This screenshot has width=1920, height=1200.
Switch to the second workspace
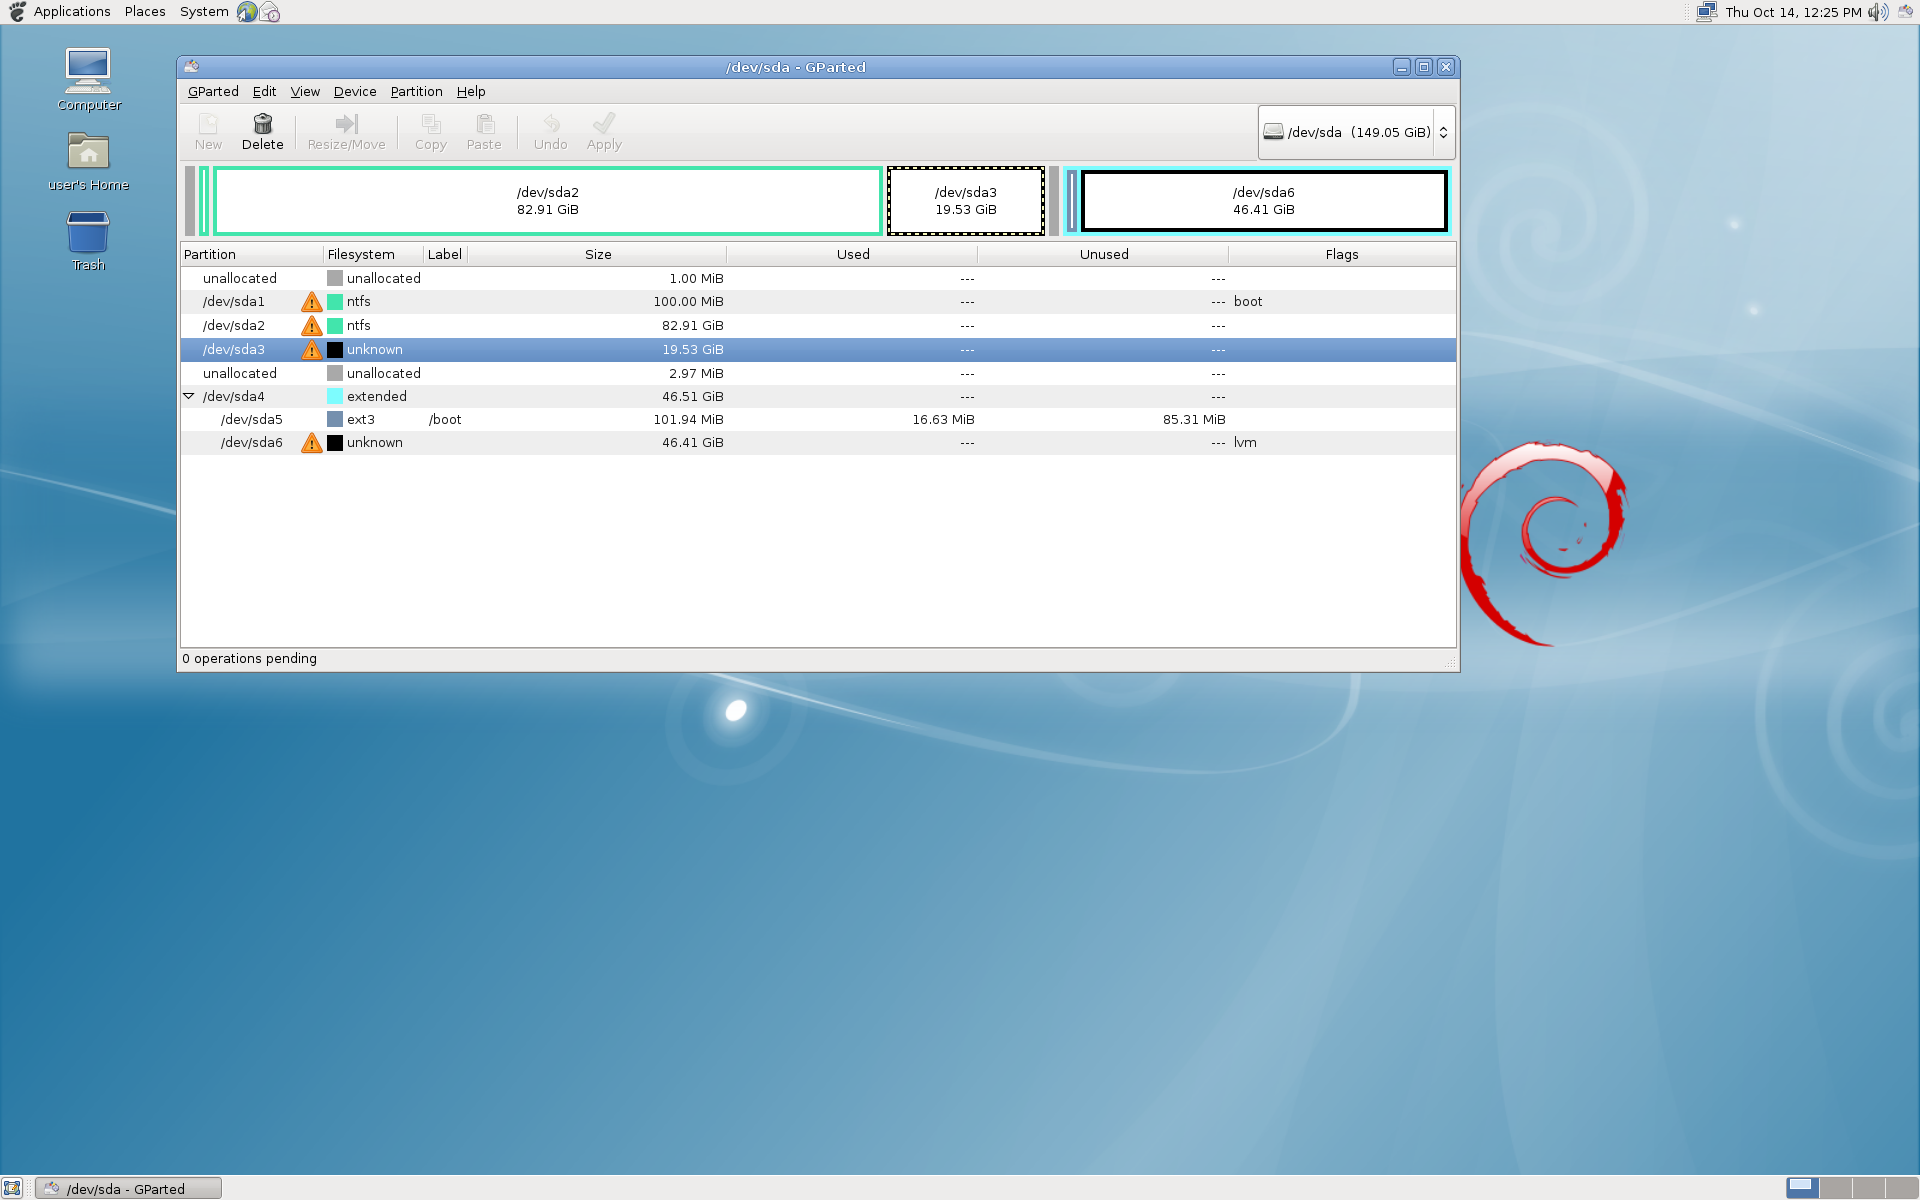pos(1835,1188)
